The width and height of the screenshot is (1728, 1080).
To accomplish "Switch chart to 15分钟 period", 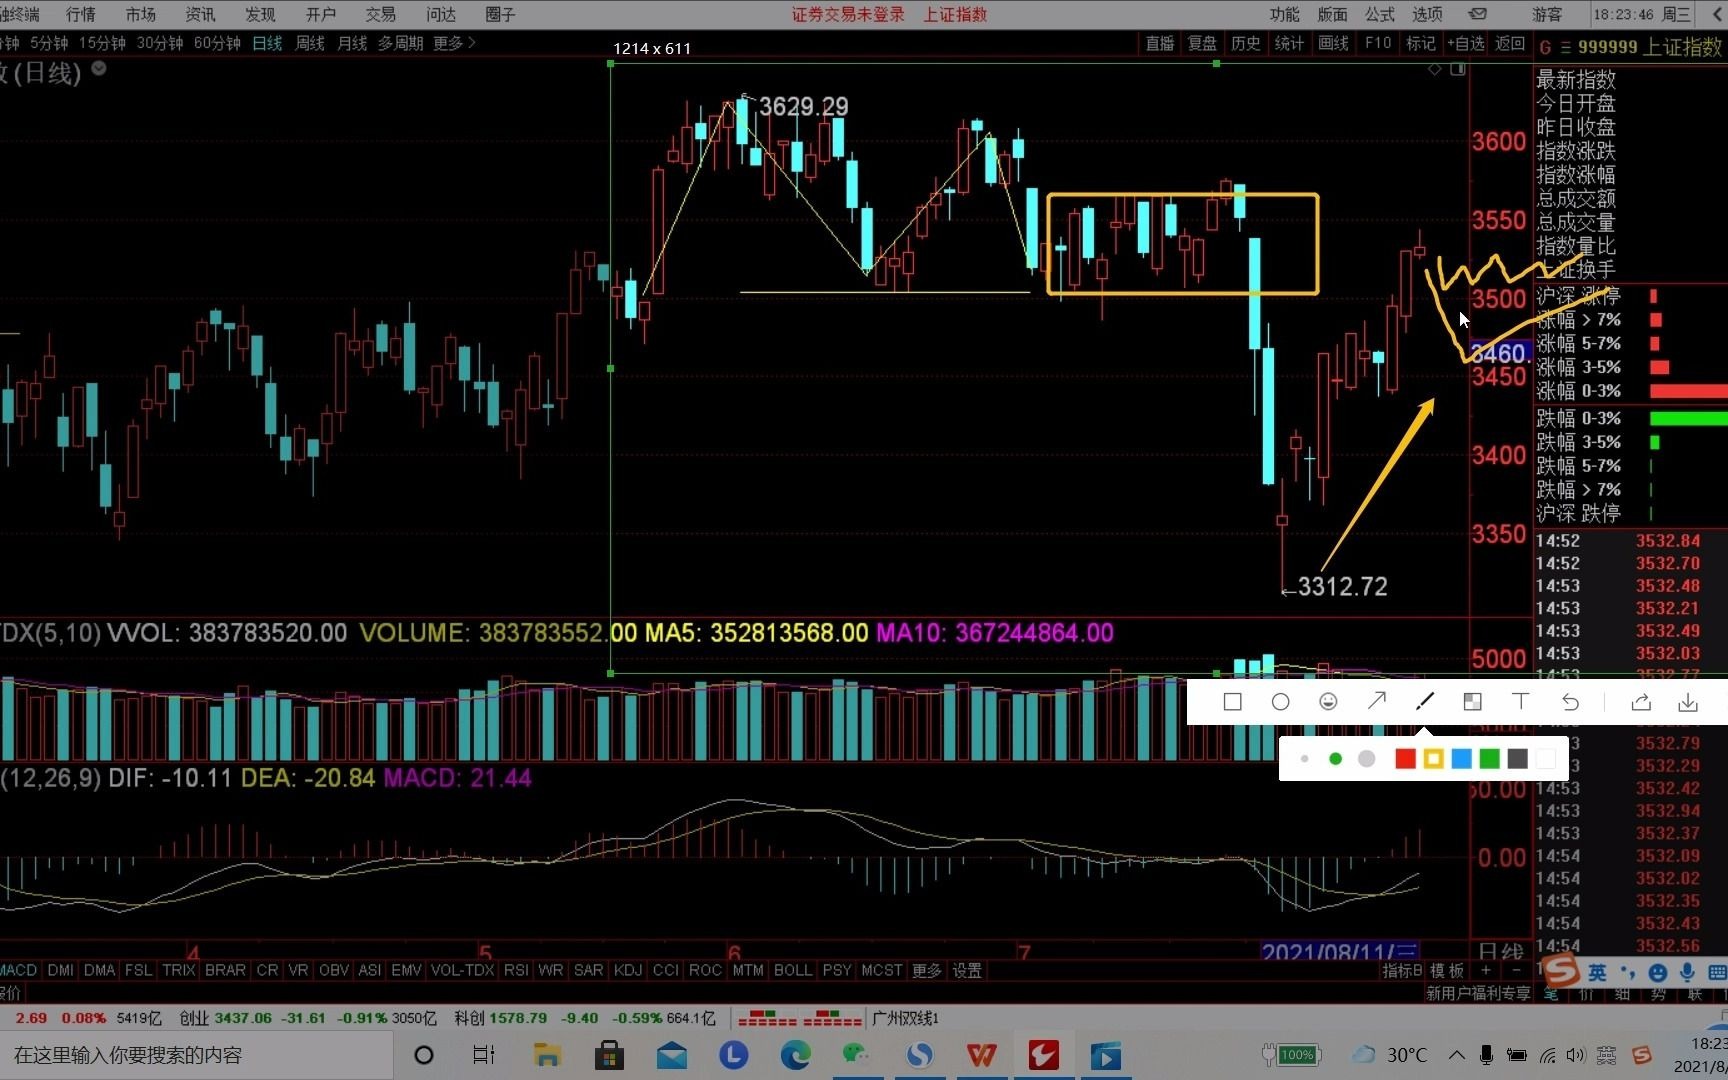I will [x=102, y=43].
